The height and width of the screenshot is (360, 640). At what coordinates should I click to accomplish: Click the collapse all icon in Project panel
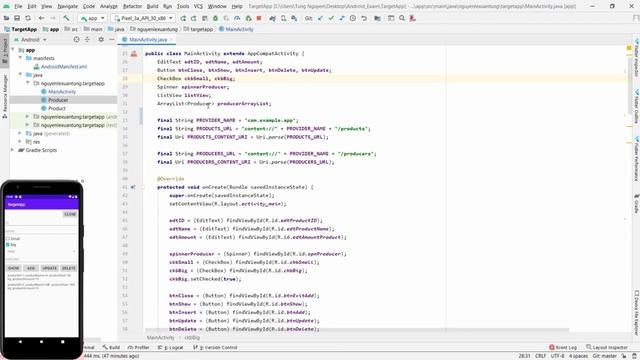coord(87,40)
